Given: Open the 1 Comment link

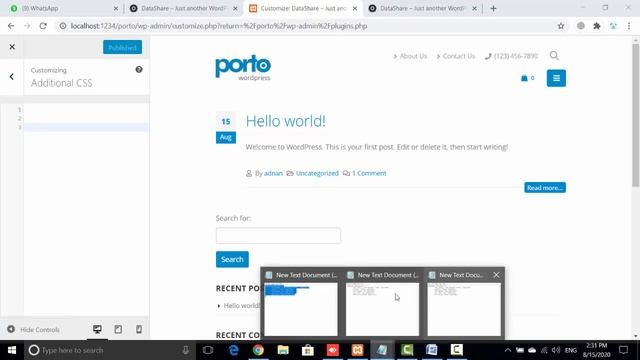Looking at the screenshot, I should click(369, 173).
